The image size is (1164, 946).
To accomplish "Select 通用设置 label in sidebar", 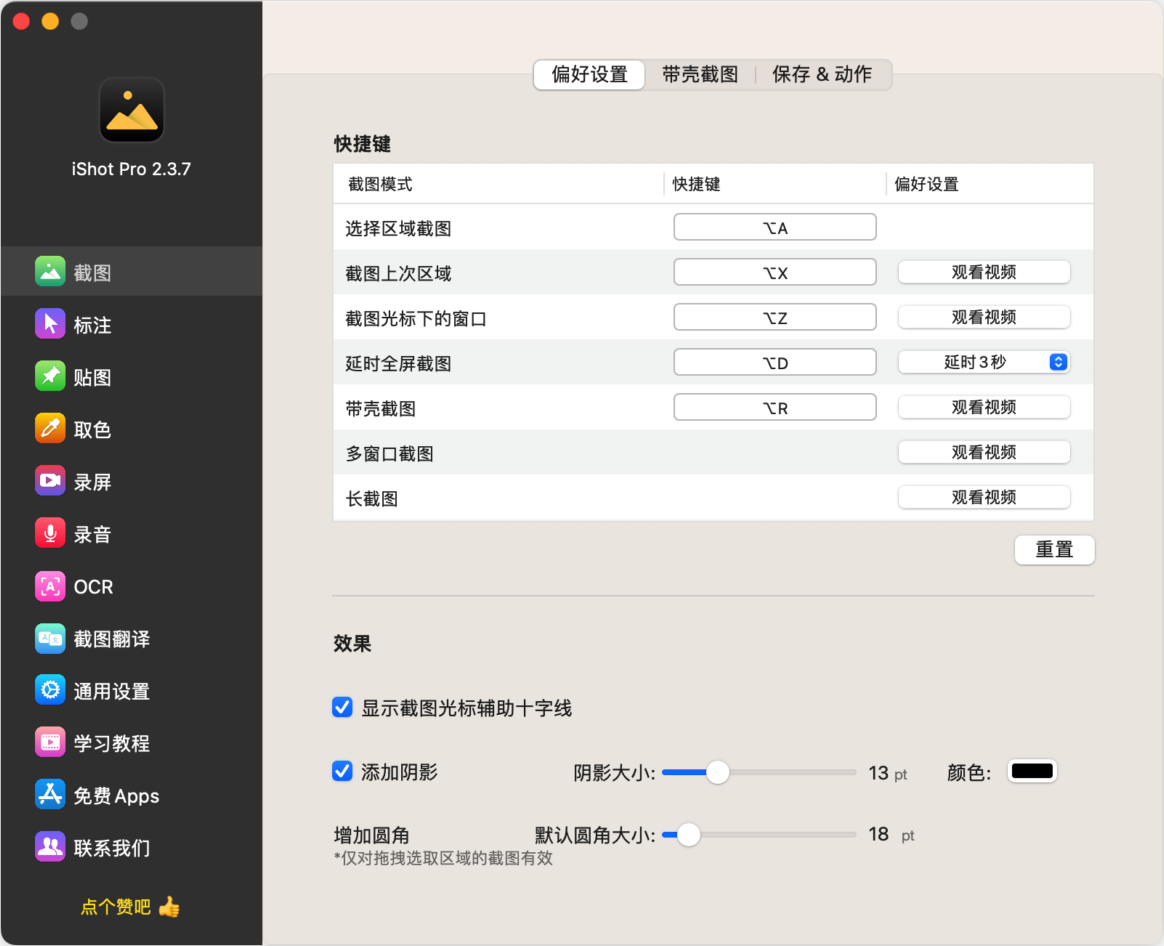I will [112, 691].
